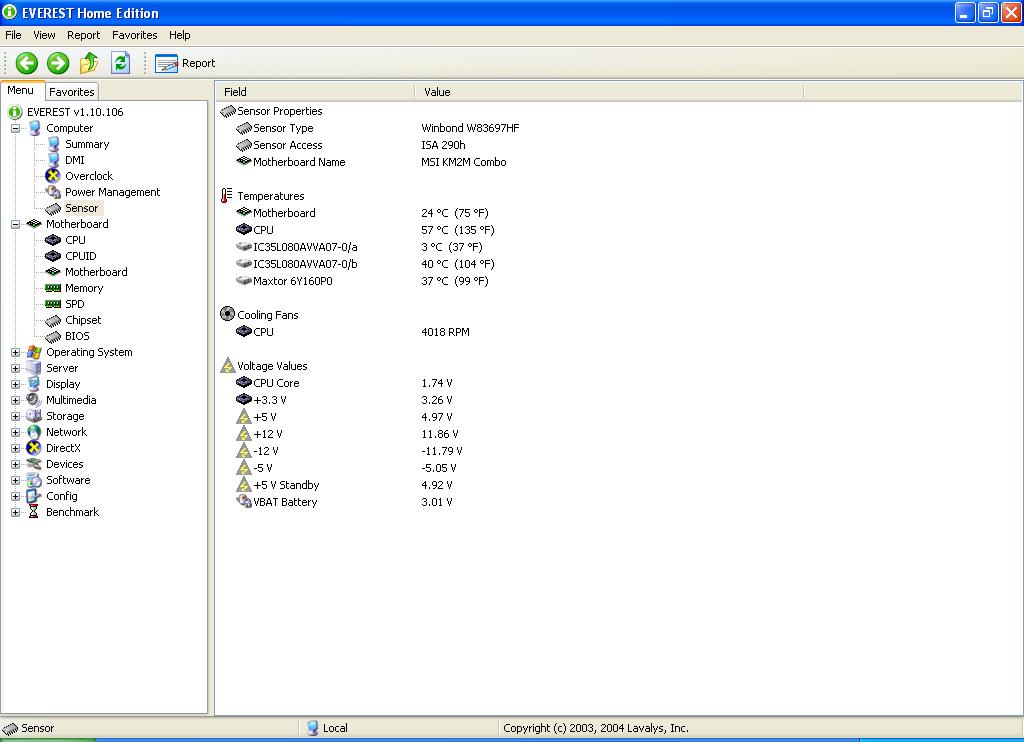Select EVEREST v1.10.106 root item
This screenshot has height=742, width=1024.
(74, 112)
